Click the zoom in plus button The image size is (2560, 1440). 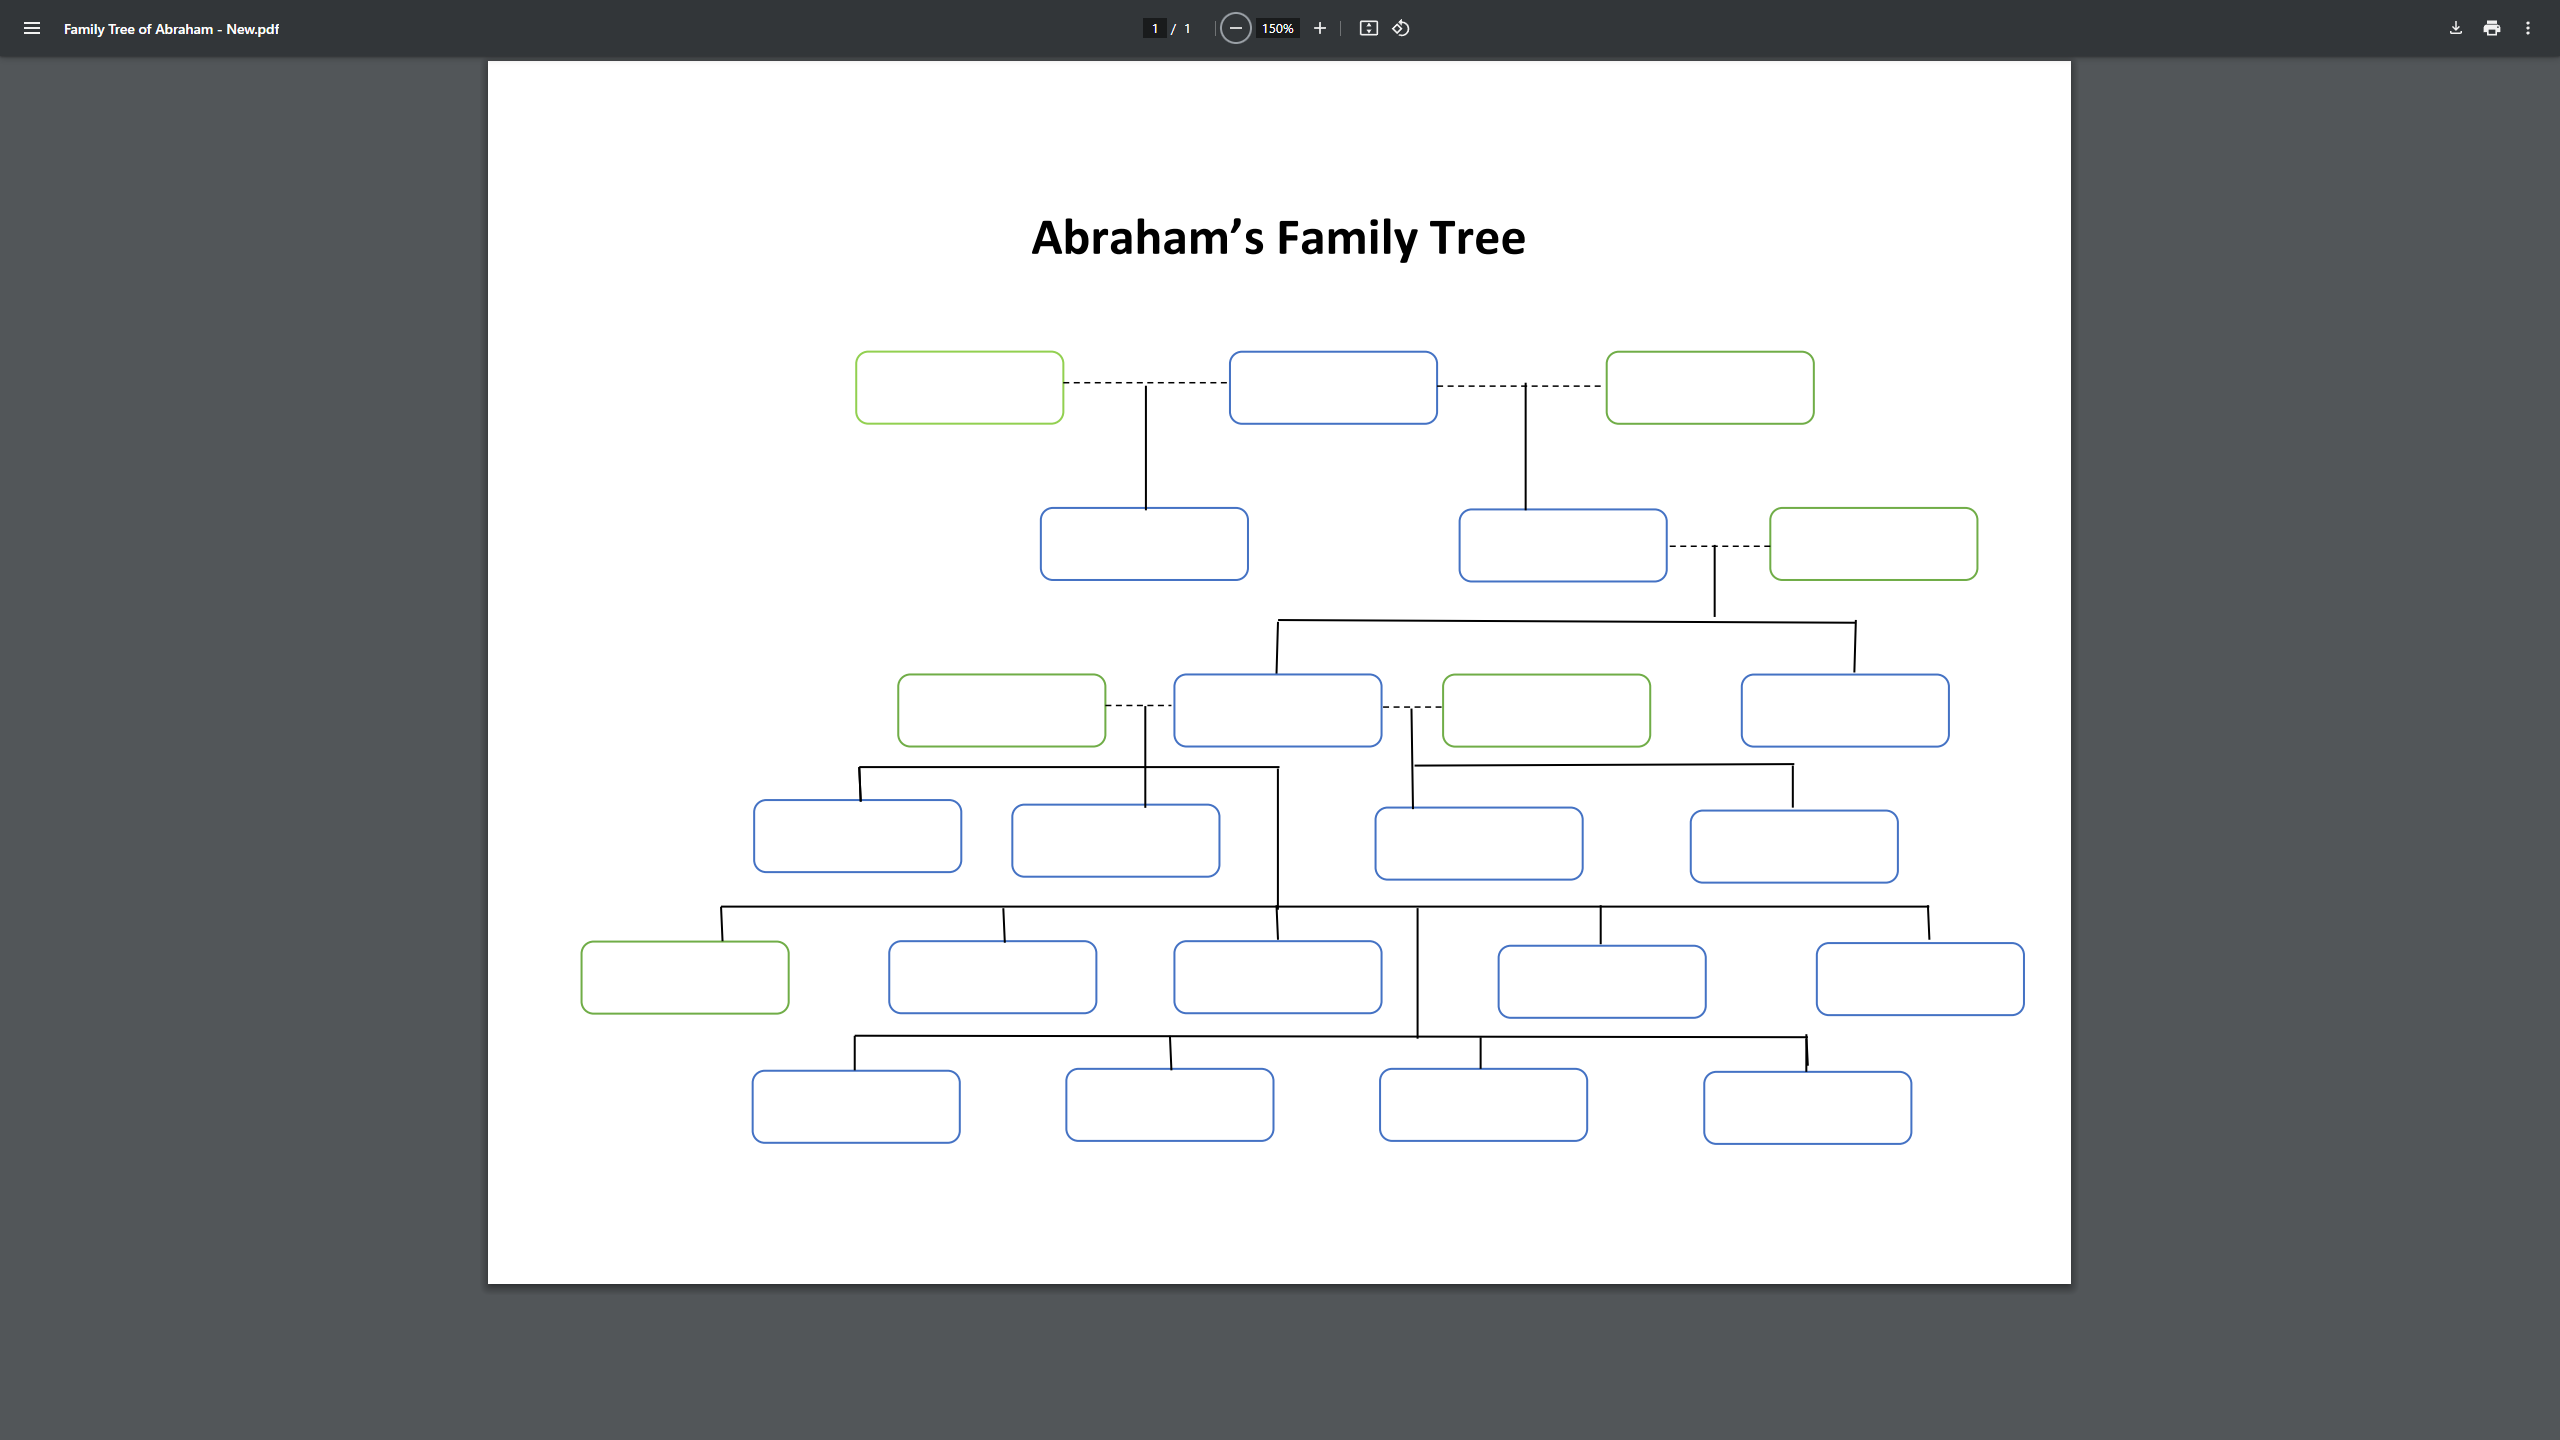click(1320, 28)
